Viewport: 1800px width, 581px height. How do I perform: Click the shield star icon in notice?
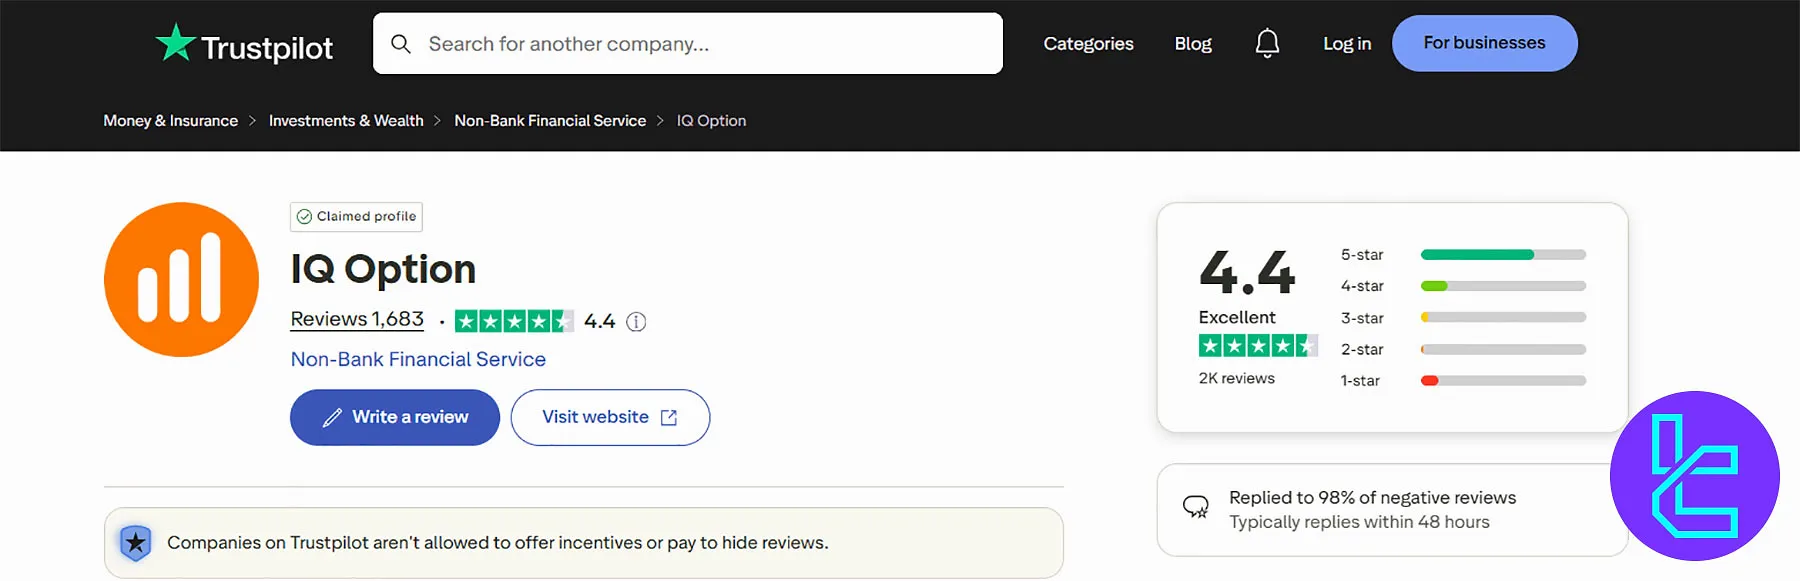[x=136, y=543]
